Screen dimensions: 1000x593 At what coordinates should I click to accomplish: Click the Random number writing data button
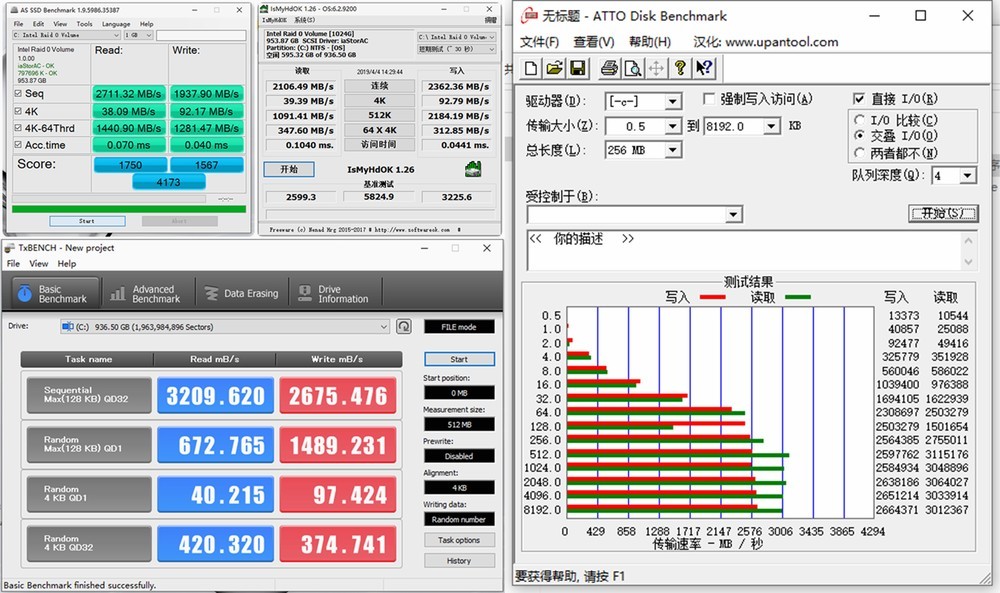click(x=459, y=519)
